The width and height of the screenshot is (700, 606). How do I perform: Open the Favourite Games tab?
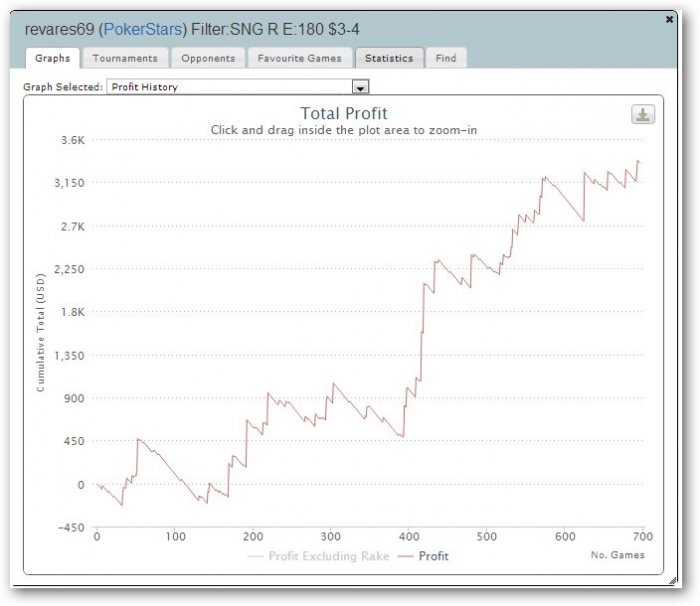[300, 58]
